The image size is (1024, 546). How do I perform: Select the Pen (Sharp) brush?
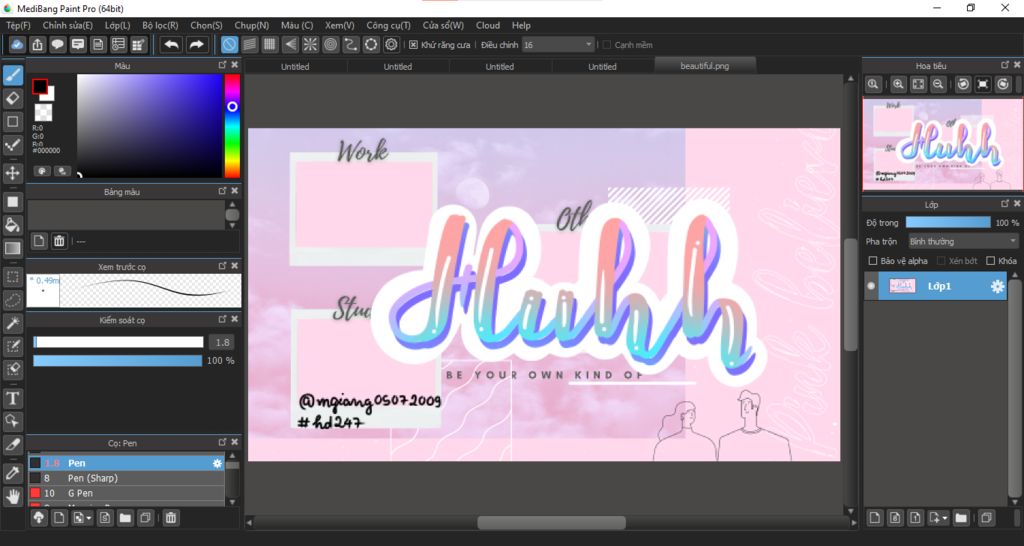127,478
